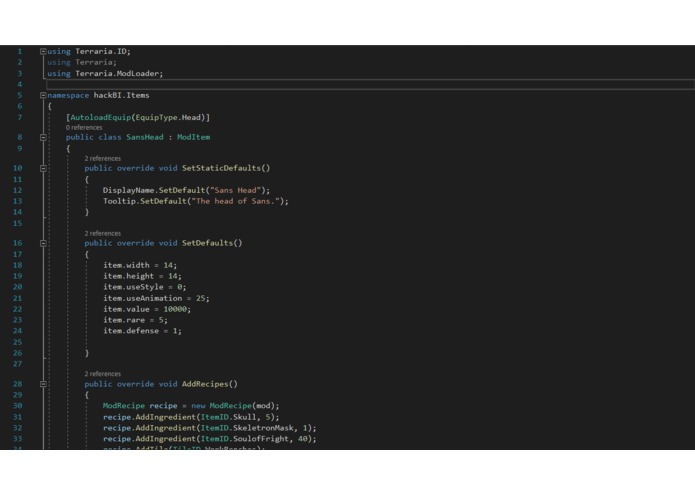Click 'ItemID.Skull, 5' ingredient line
This screenshot has height=494, width=695.
coord(191,417)
